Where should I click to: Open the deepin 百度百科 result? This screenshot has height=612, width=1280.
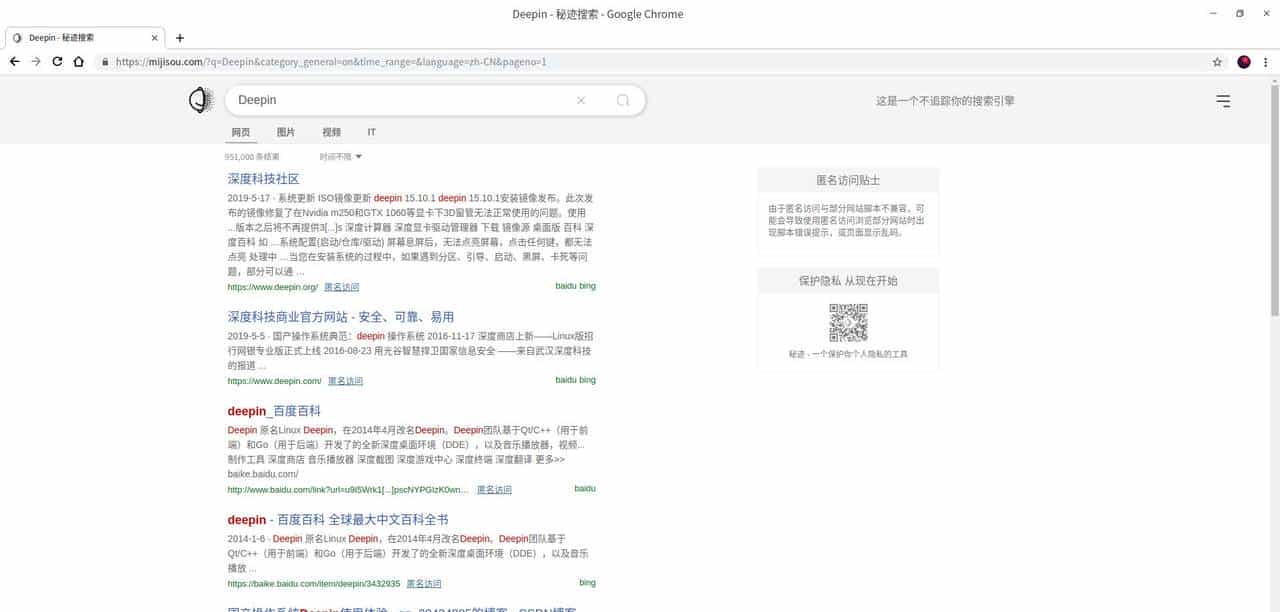[x=273, y=411]
